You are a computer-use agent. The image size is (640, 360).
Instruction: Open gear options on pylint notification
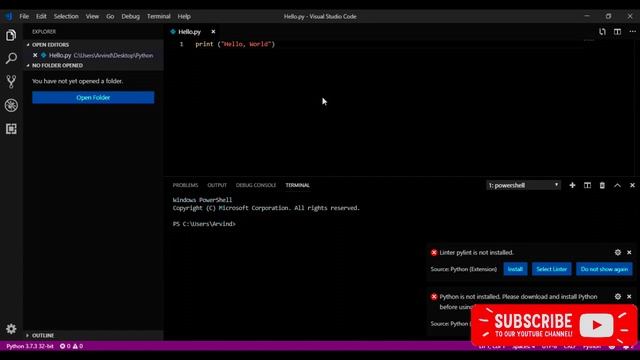pyautogui.click(x=618, y=253)
